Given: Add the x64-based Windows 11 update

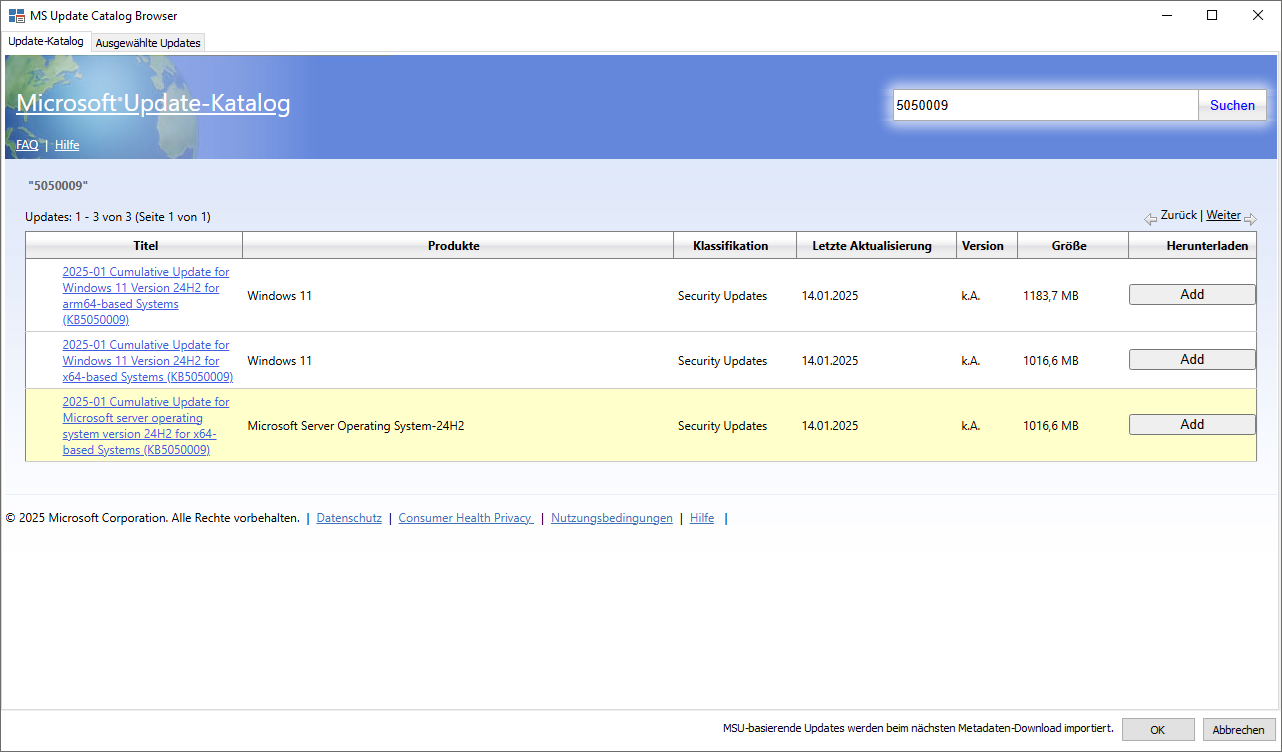Looking at the screenshot, I should [x=1191, y=360].
